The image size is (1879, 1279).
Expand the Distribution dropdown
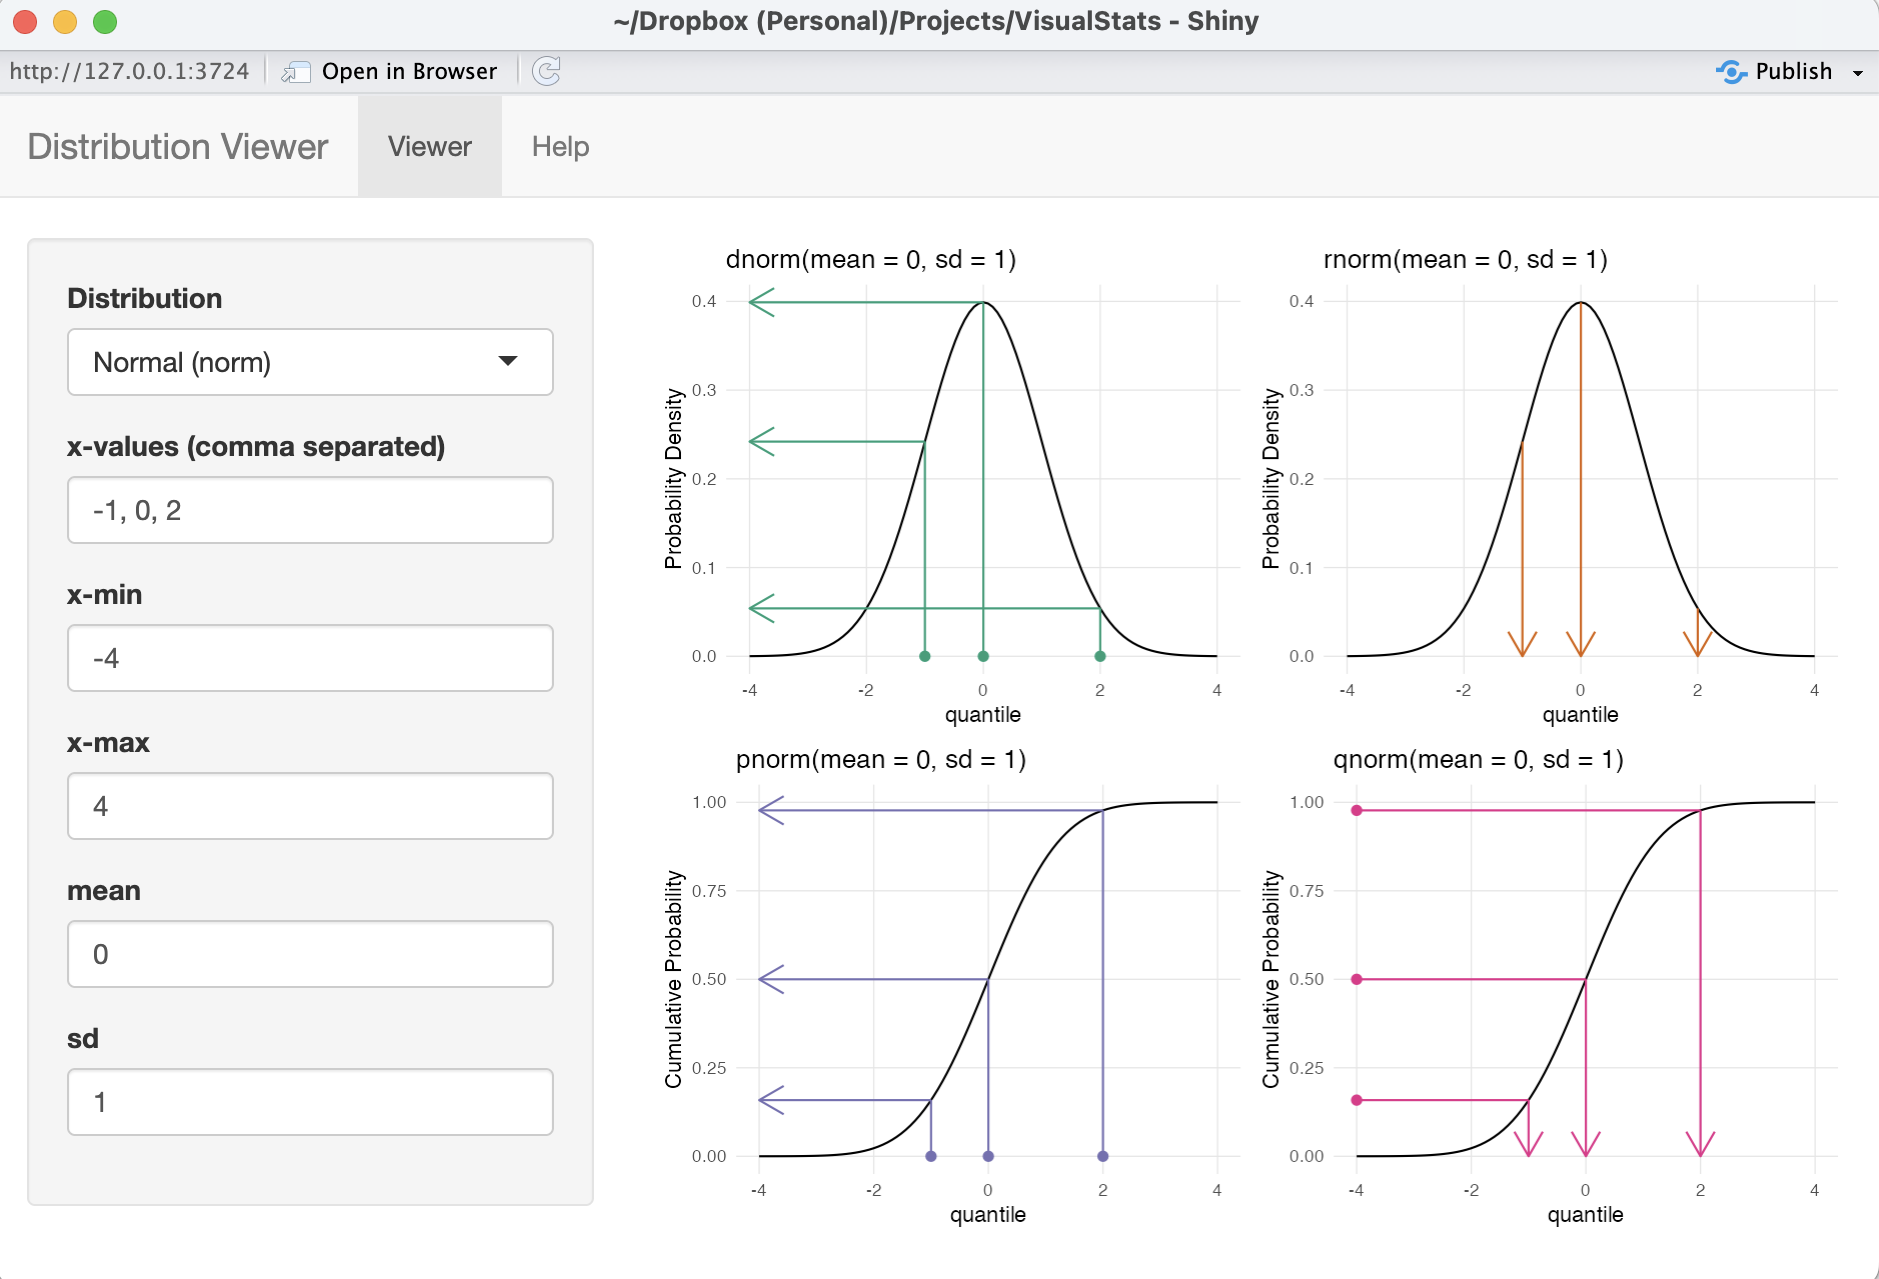310,362
